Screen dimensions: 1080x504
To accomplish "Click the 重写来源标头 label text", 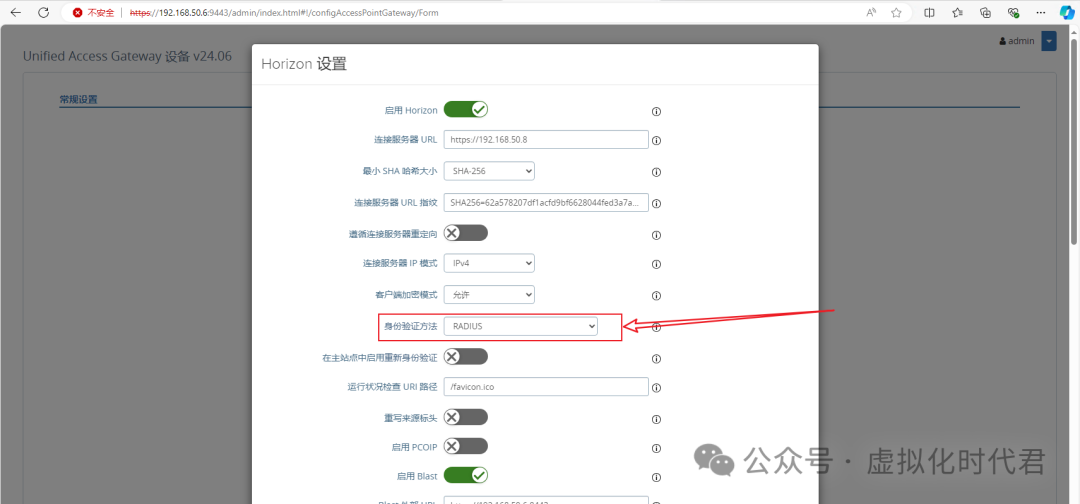I will click(x=411, y=418).
